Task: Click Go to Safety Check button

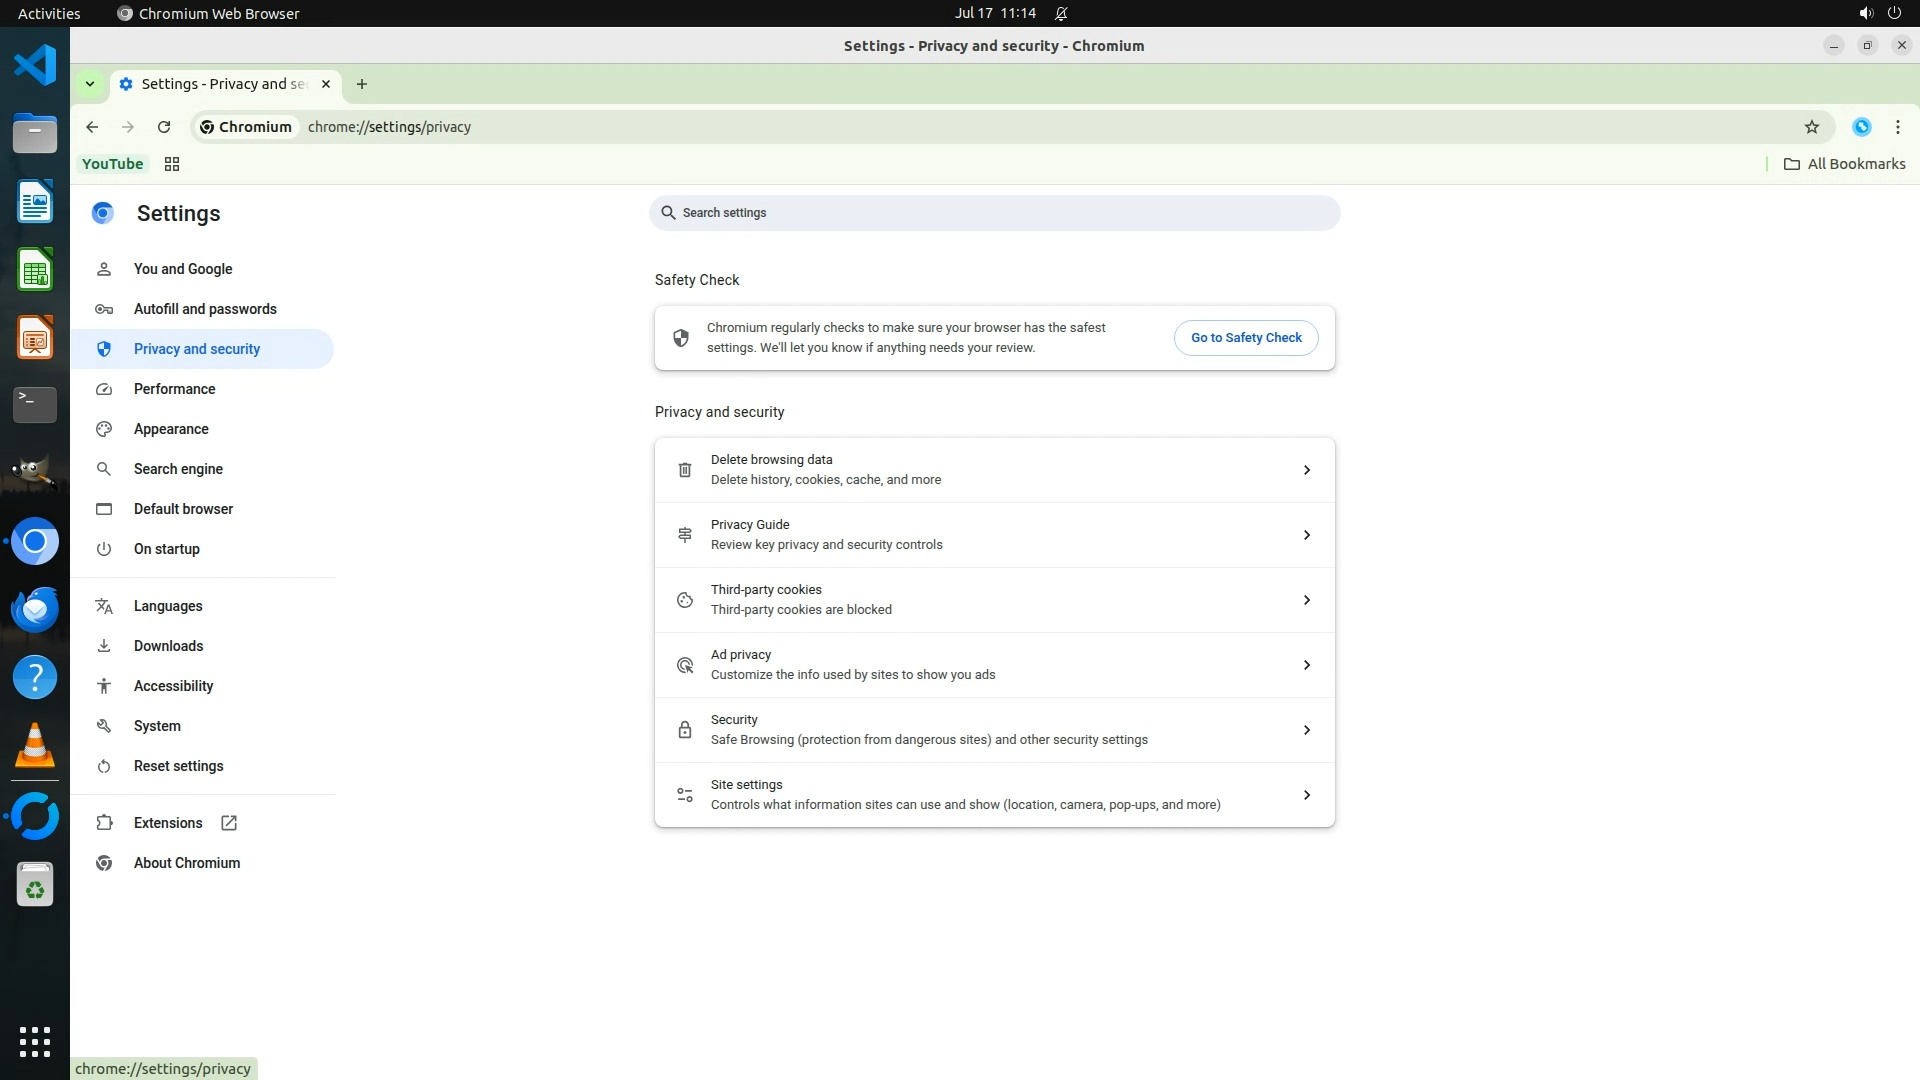Action: 1245,338
